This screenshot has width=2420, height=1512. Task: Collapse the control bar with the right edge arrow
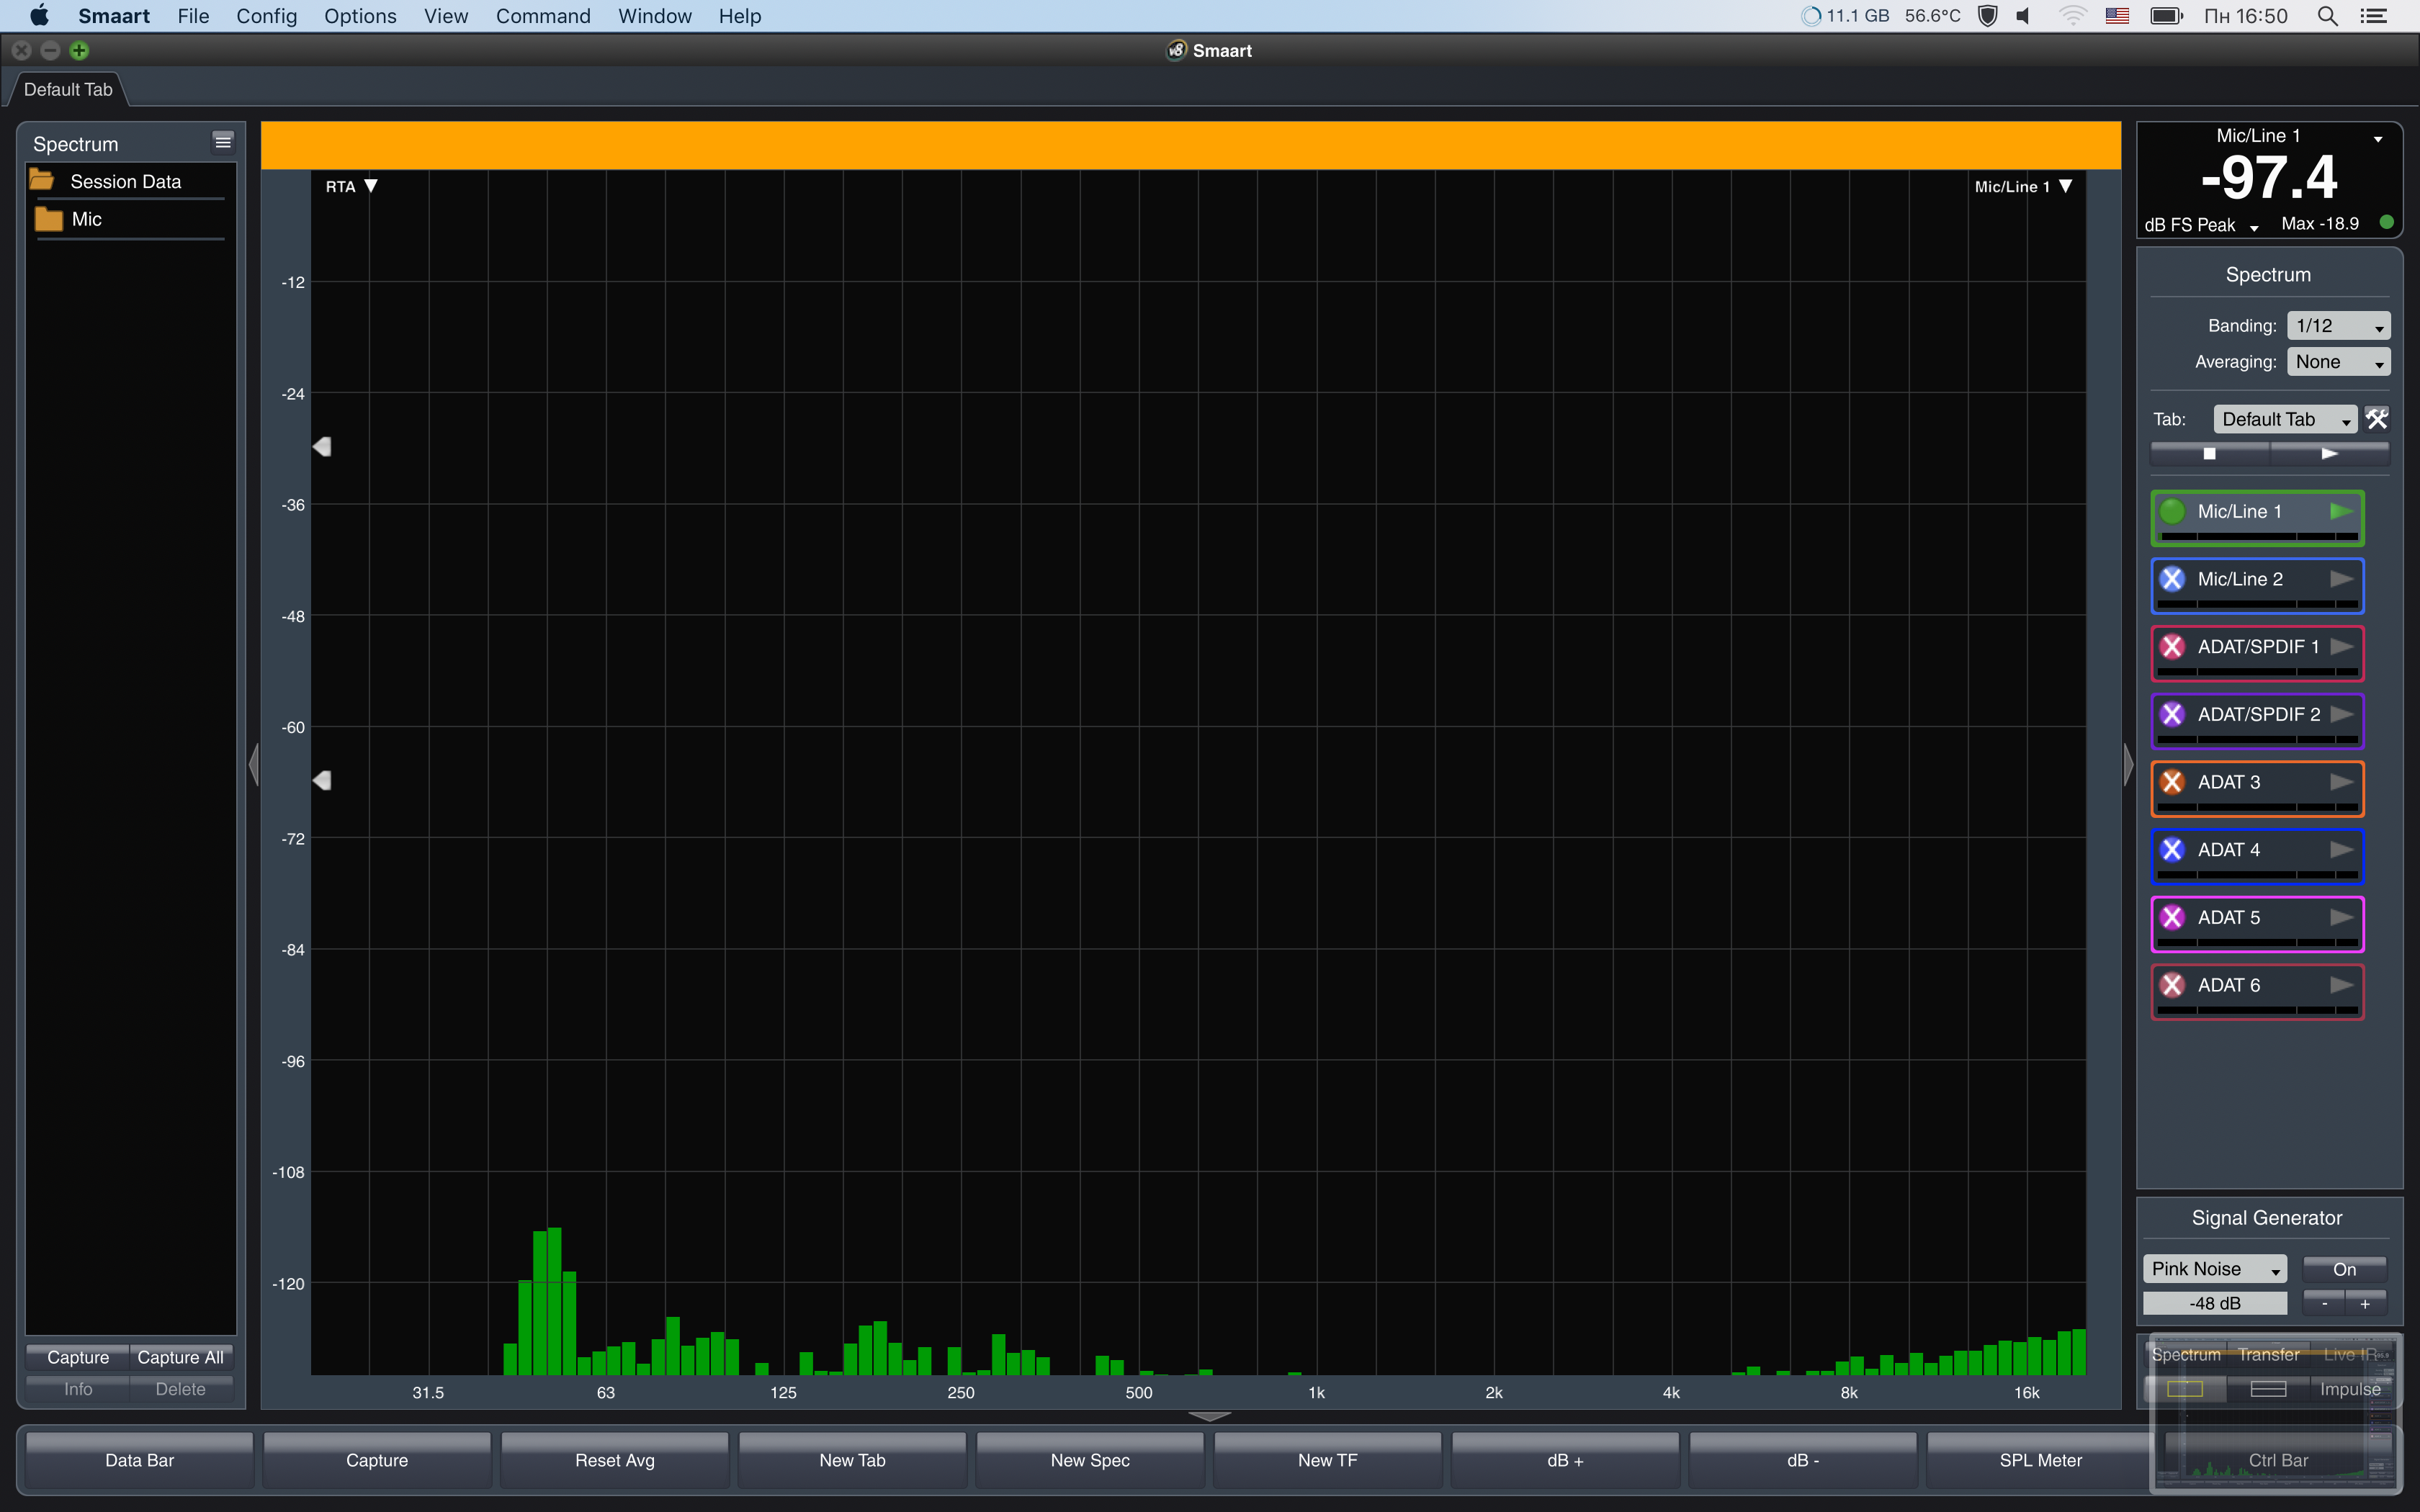(2128, 765)
